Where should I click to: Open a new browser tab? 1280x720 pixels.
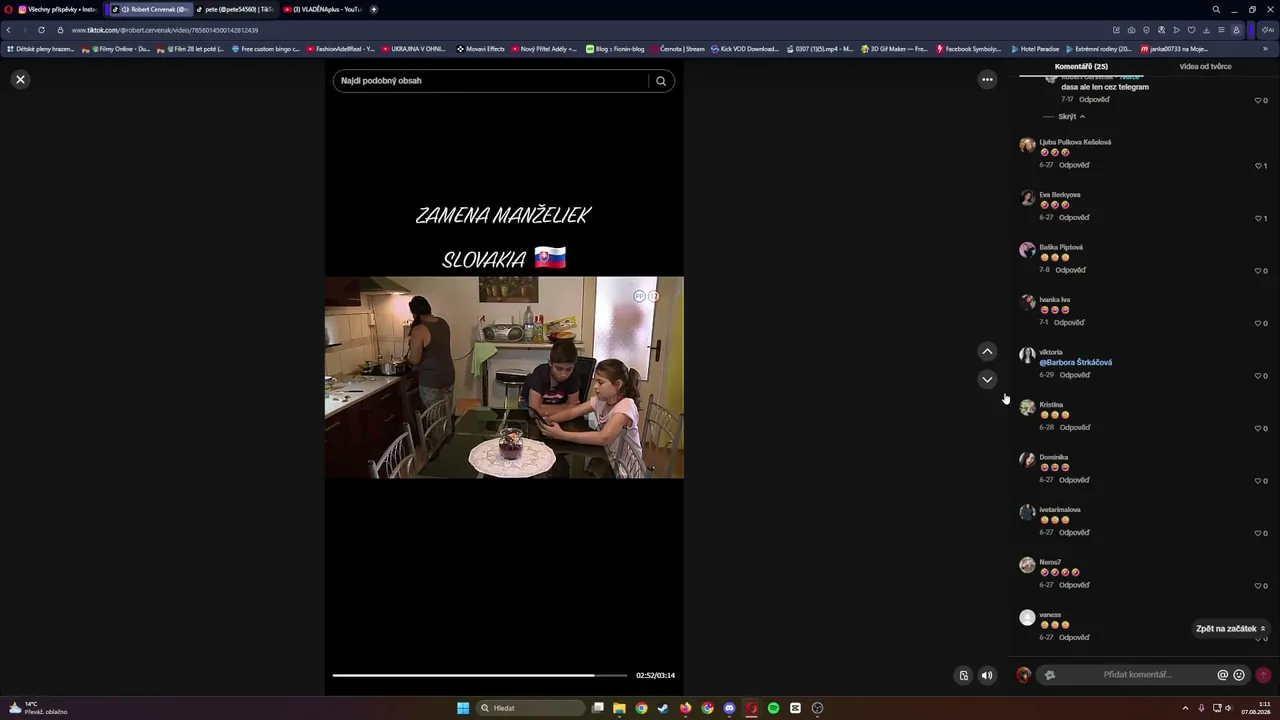pyautogui.click(x=374, y=9)
